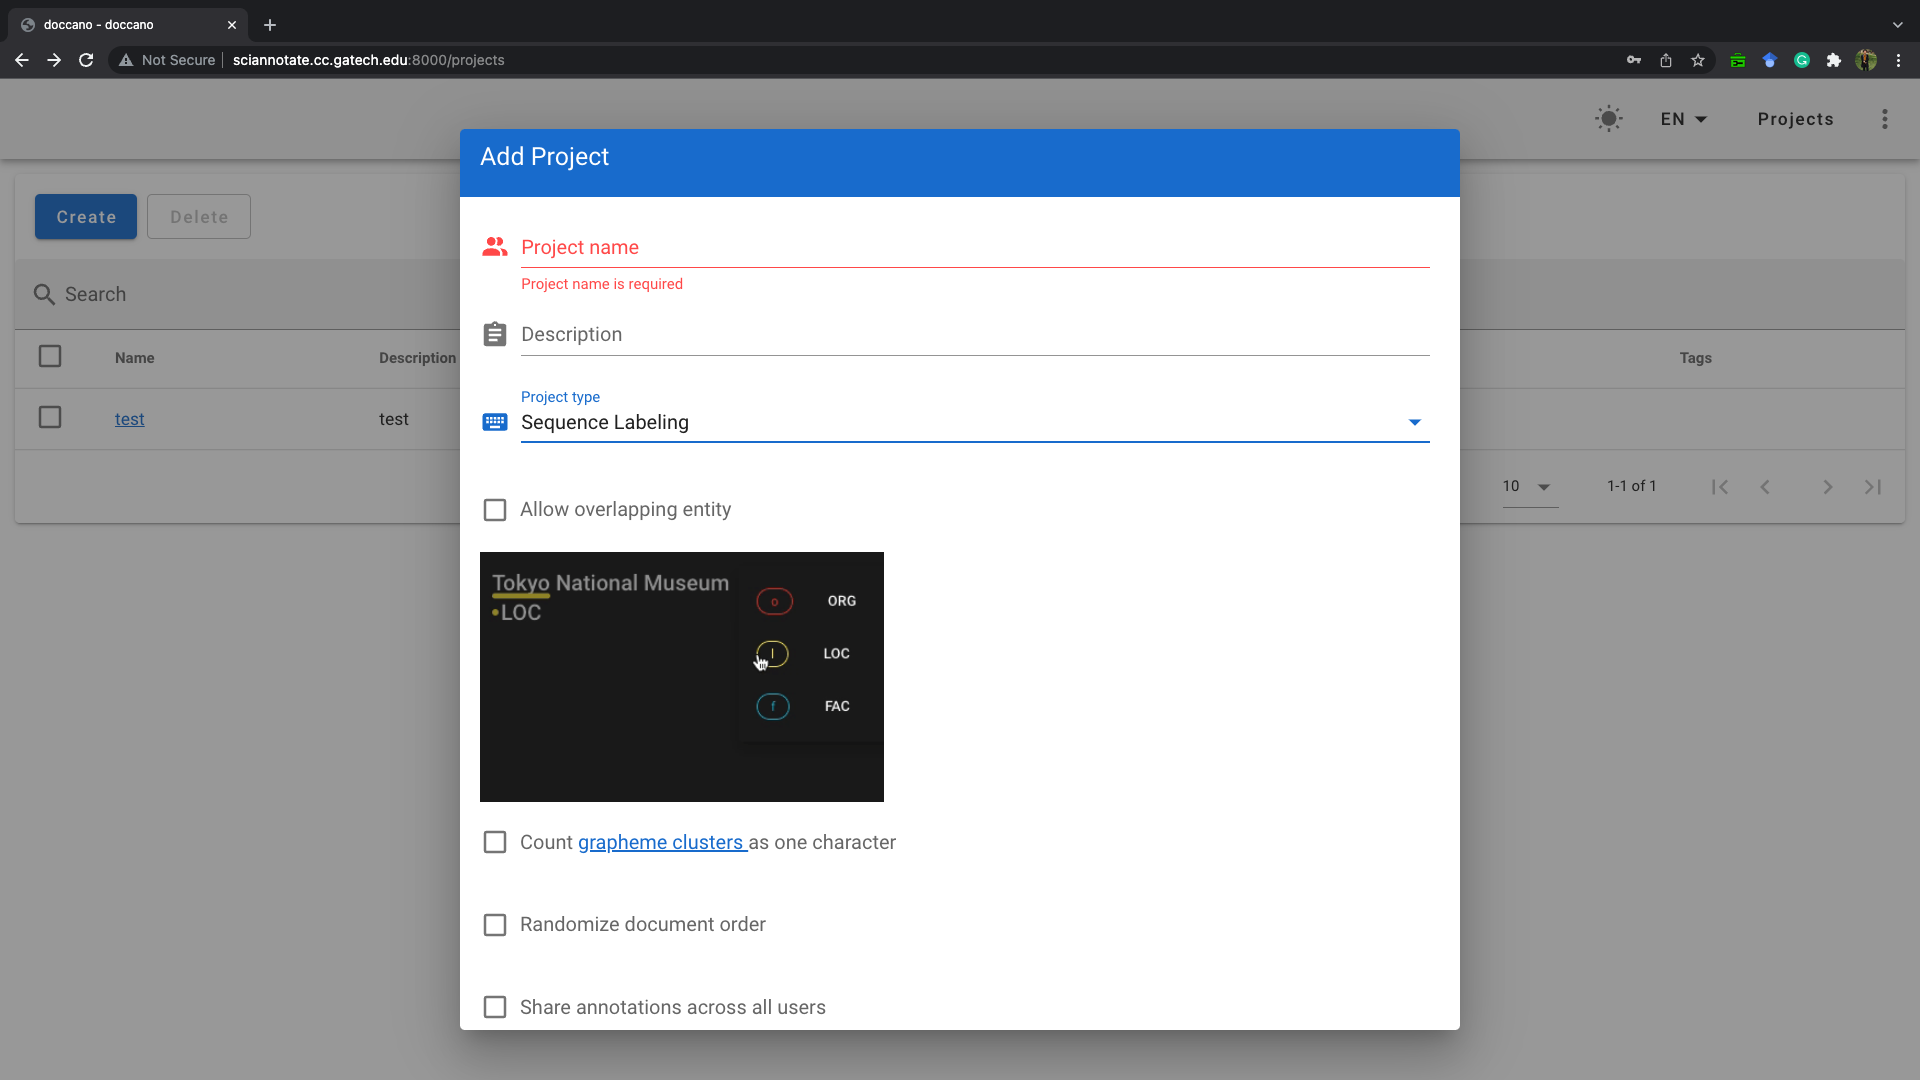Expand the pagination items-per-page dropdown

1544,487
